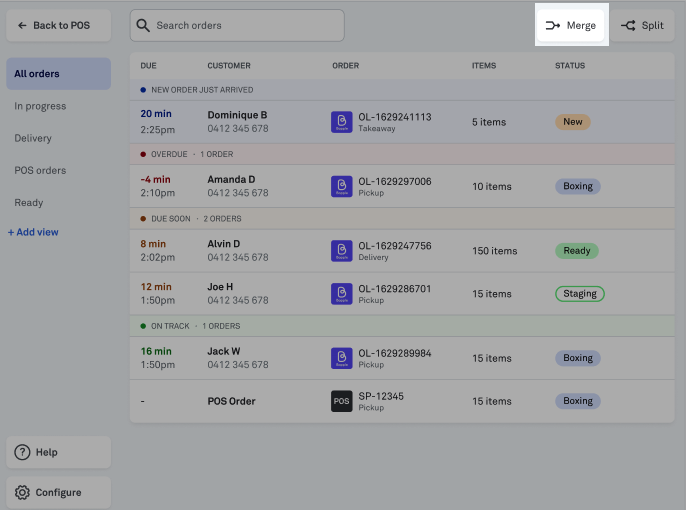Click the 5 items cell
The height and width of the screenshot is (510, 686).
pos(489,122)
